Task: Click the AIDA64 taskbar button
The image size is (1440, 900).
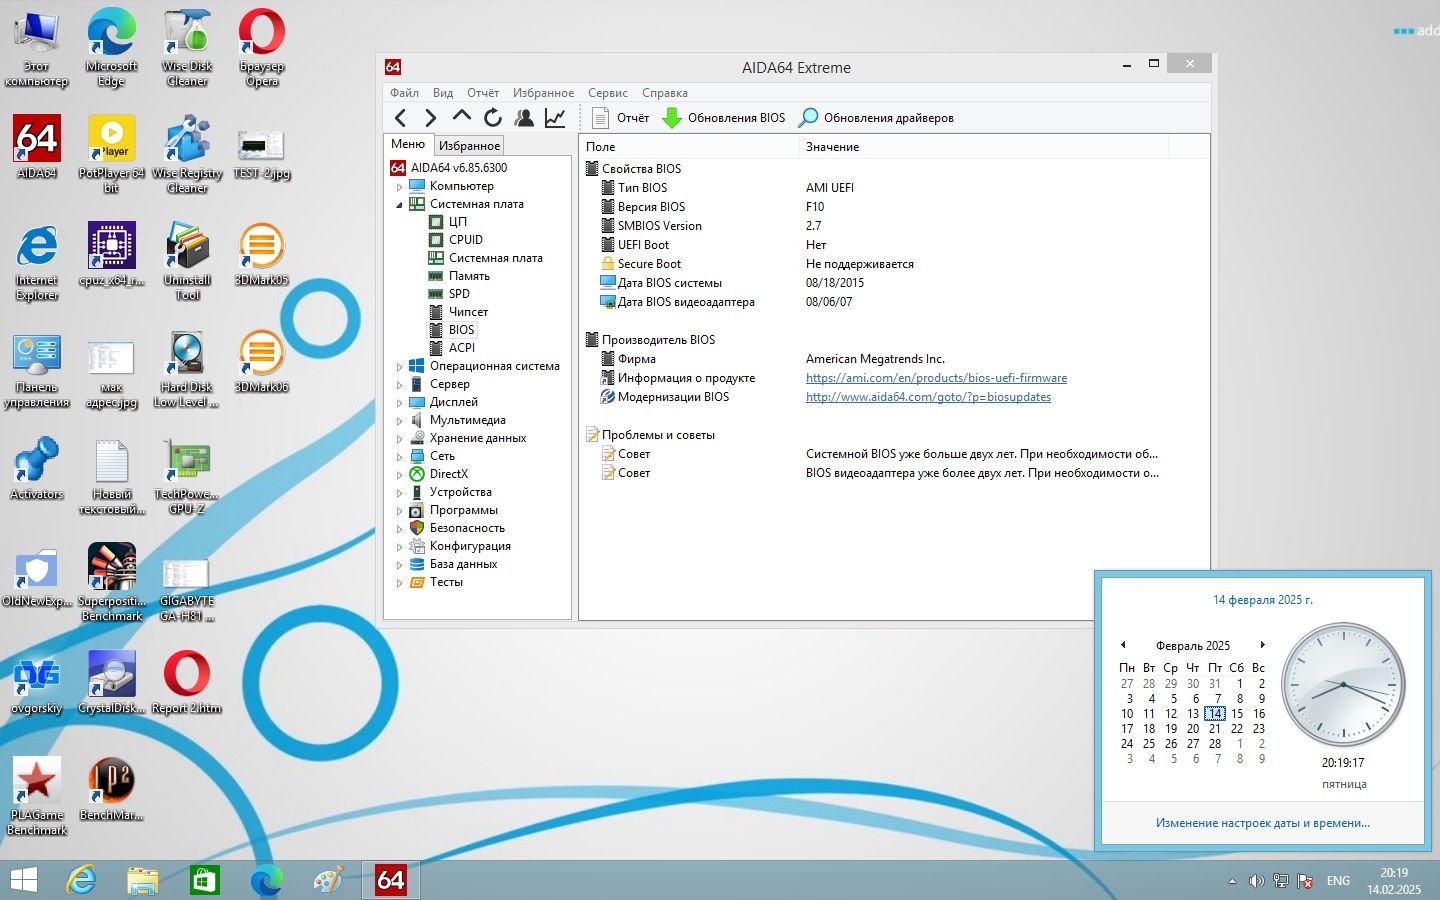Action: (x=390, y=880)
